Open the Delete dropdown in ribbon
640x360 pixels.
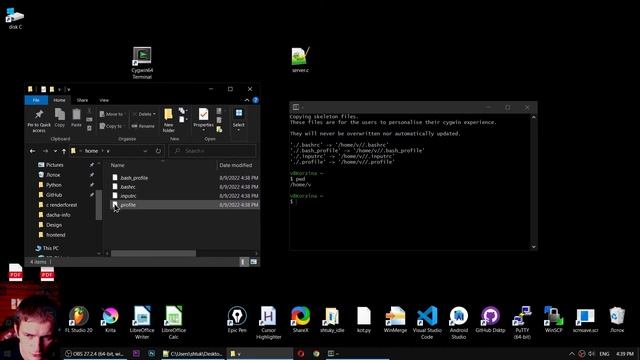click(x=144, y=114)
